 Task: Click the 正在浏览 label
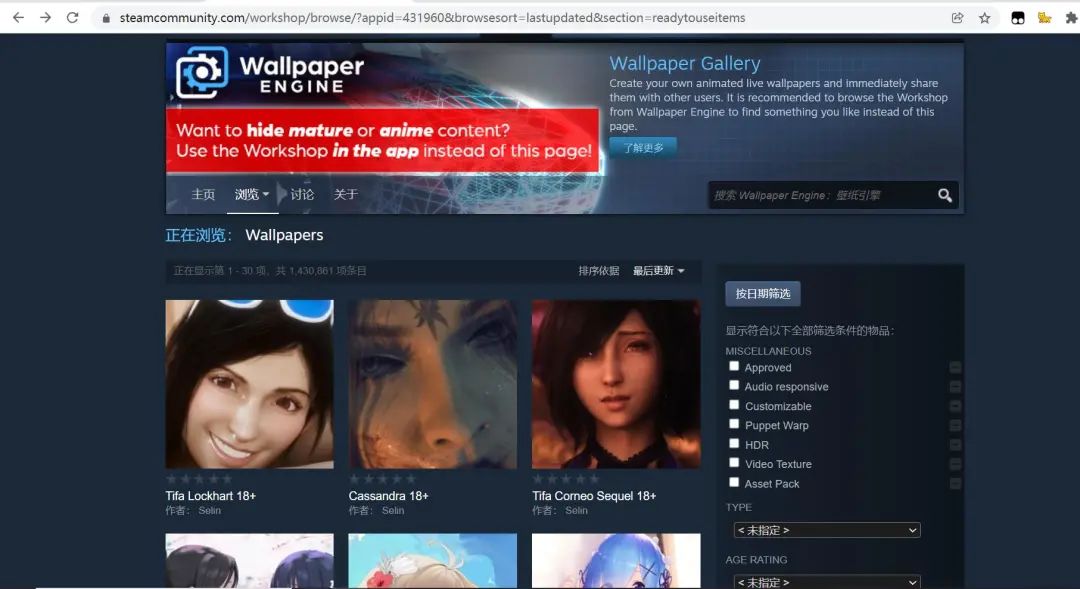pyautogui.click(x=198, y=235)
